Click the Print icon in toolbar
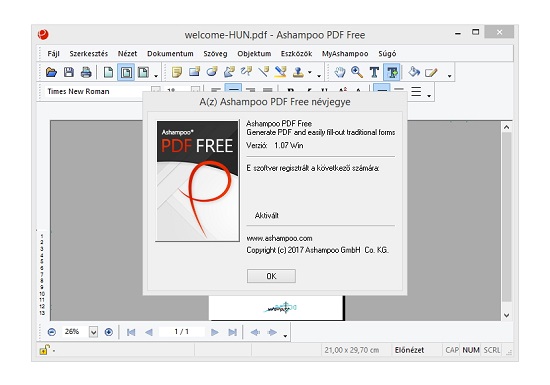This screenshot has height=385, width=550. pyautogui.click(x=86, y=72)
